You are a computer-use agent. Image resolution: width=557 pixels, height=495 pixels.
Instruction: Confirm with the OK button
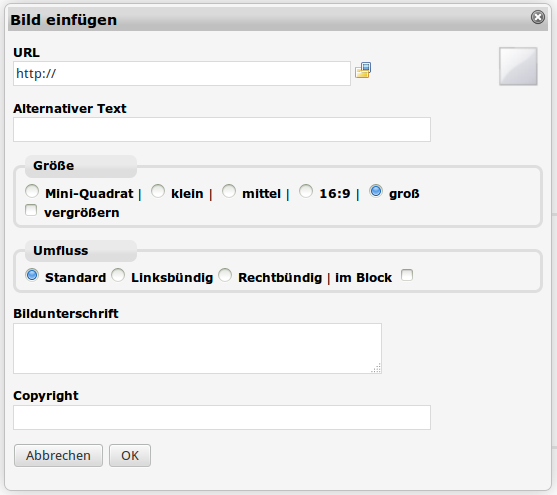pyautogui.click(x=130, y=456)
